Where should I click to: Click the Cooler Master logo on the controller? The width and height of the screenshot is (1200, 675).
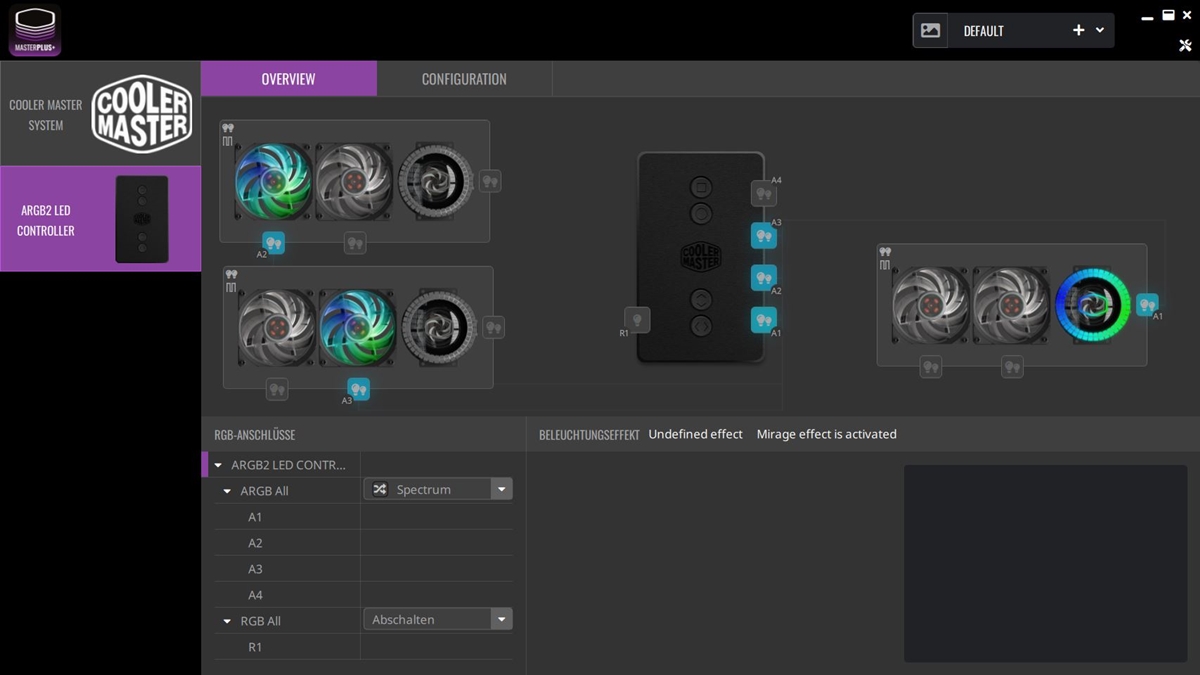coord(701,256)
